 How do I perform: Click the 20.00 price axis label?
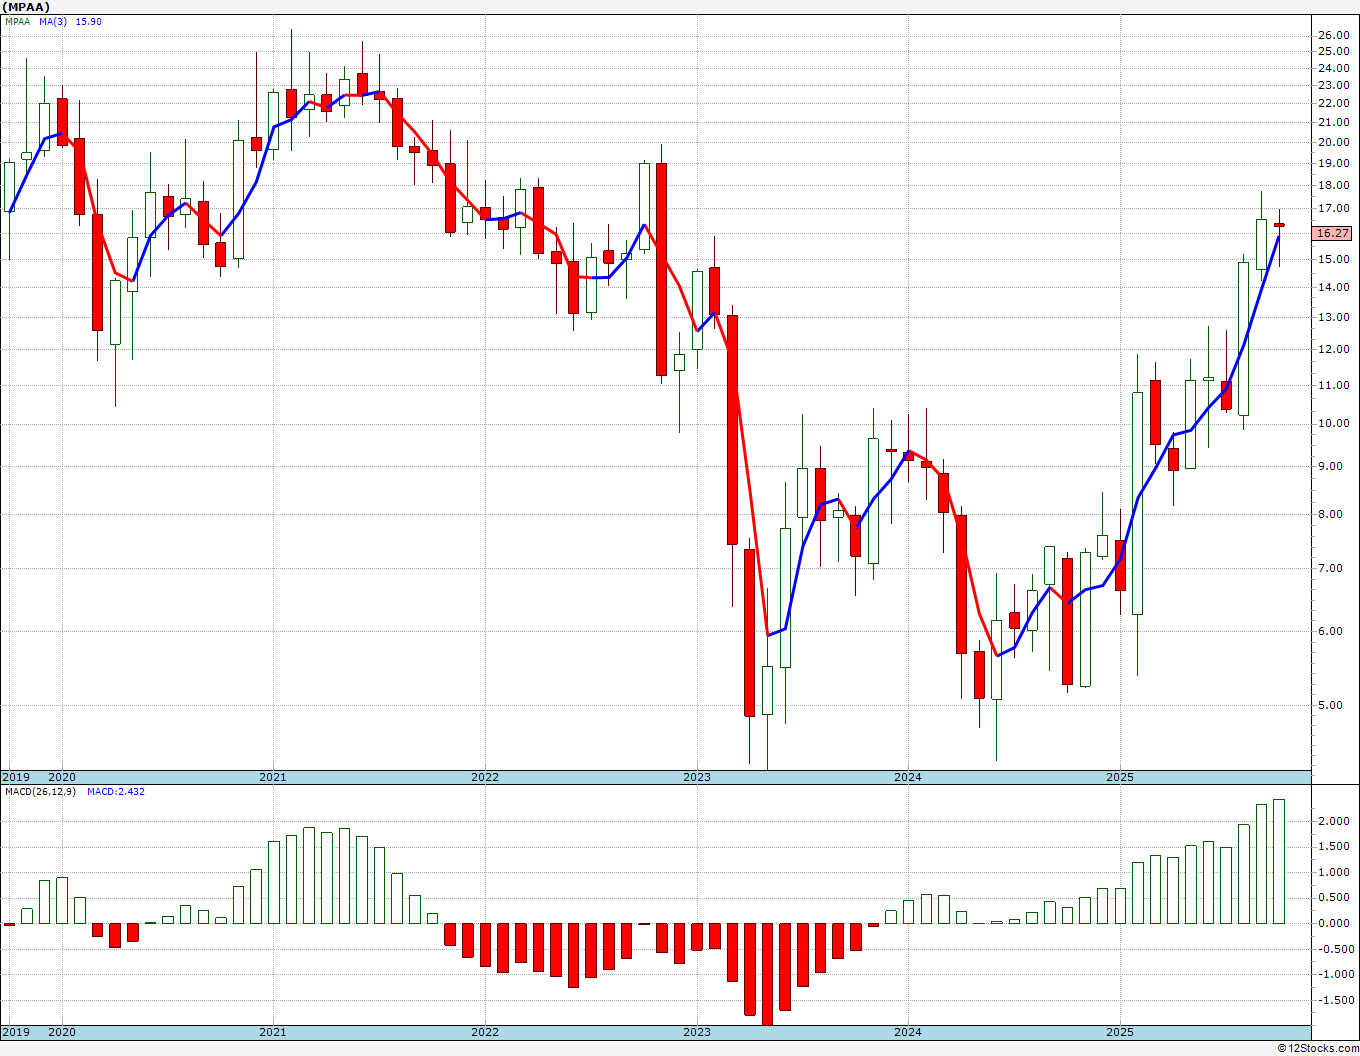tap(1333, 142)
